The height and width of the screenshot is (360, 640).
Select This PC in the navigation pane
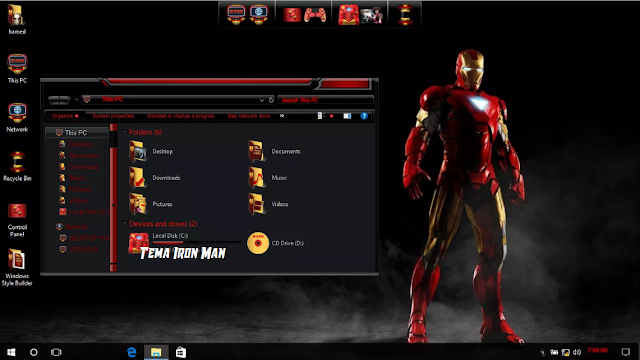[x=77, y=133]
